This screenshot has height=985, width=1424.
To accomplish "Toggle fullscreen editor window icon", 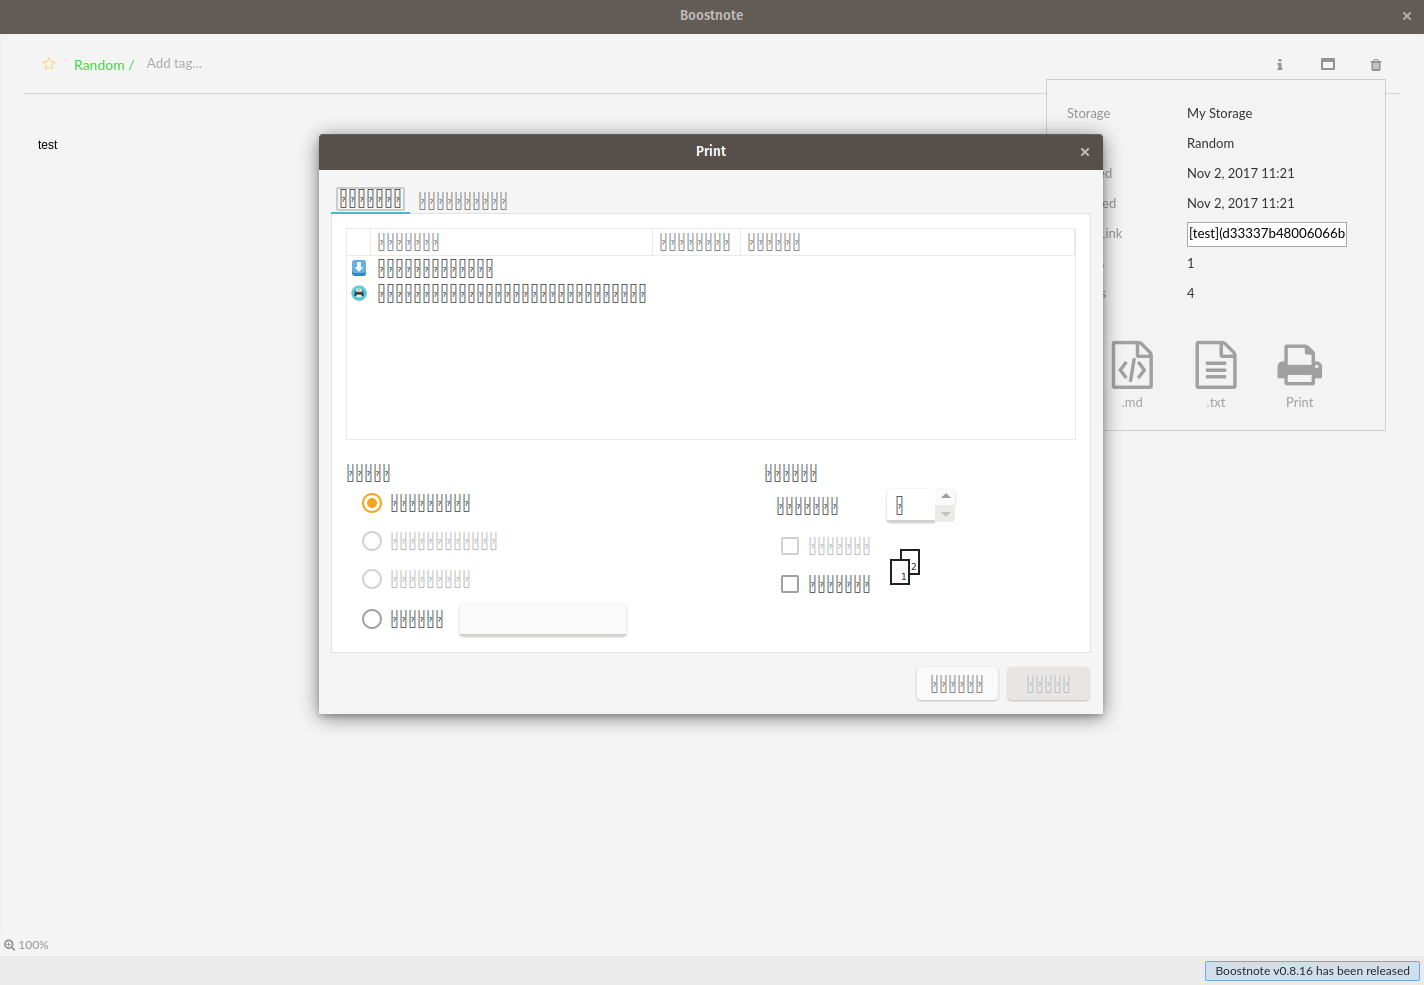I will click(x=1328, y=64).
